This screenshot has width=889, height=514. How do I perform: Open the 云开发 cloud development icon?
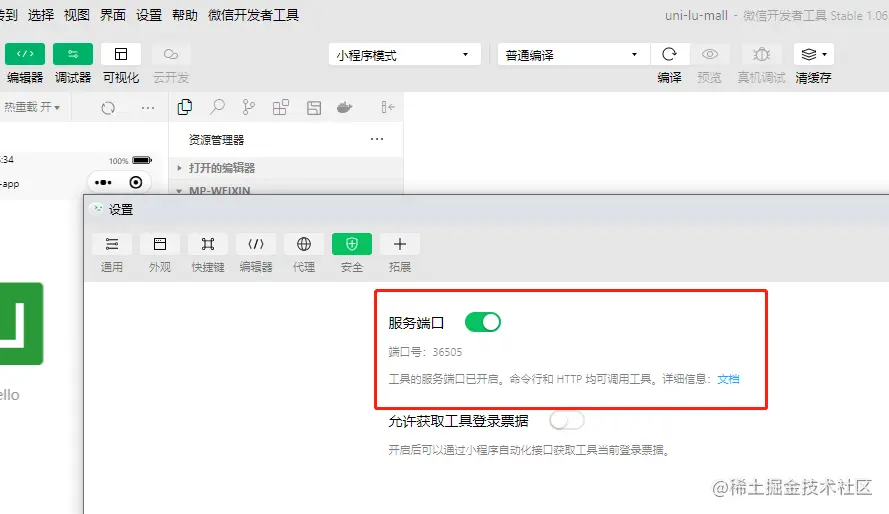pos(171,54)
